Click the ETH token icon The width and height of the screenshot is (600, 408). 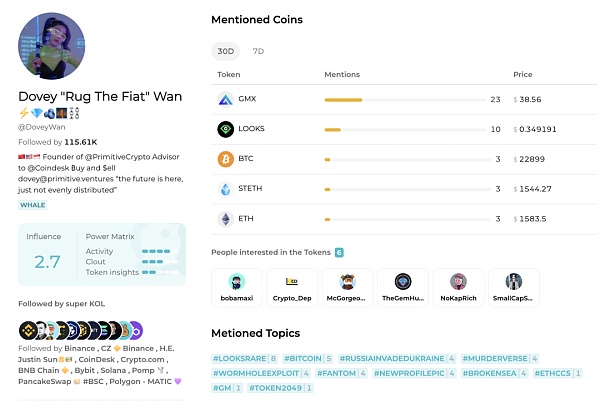[225, 219]
